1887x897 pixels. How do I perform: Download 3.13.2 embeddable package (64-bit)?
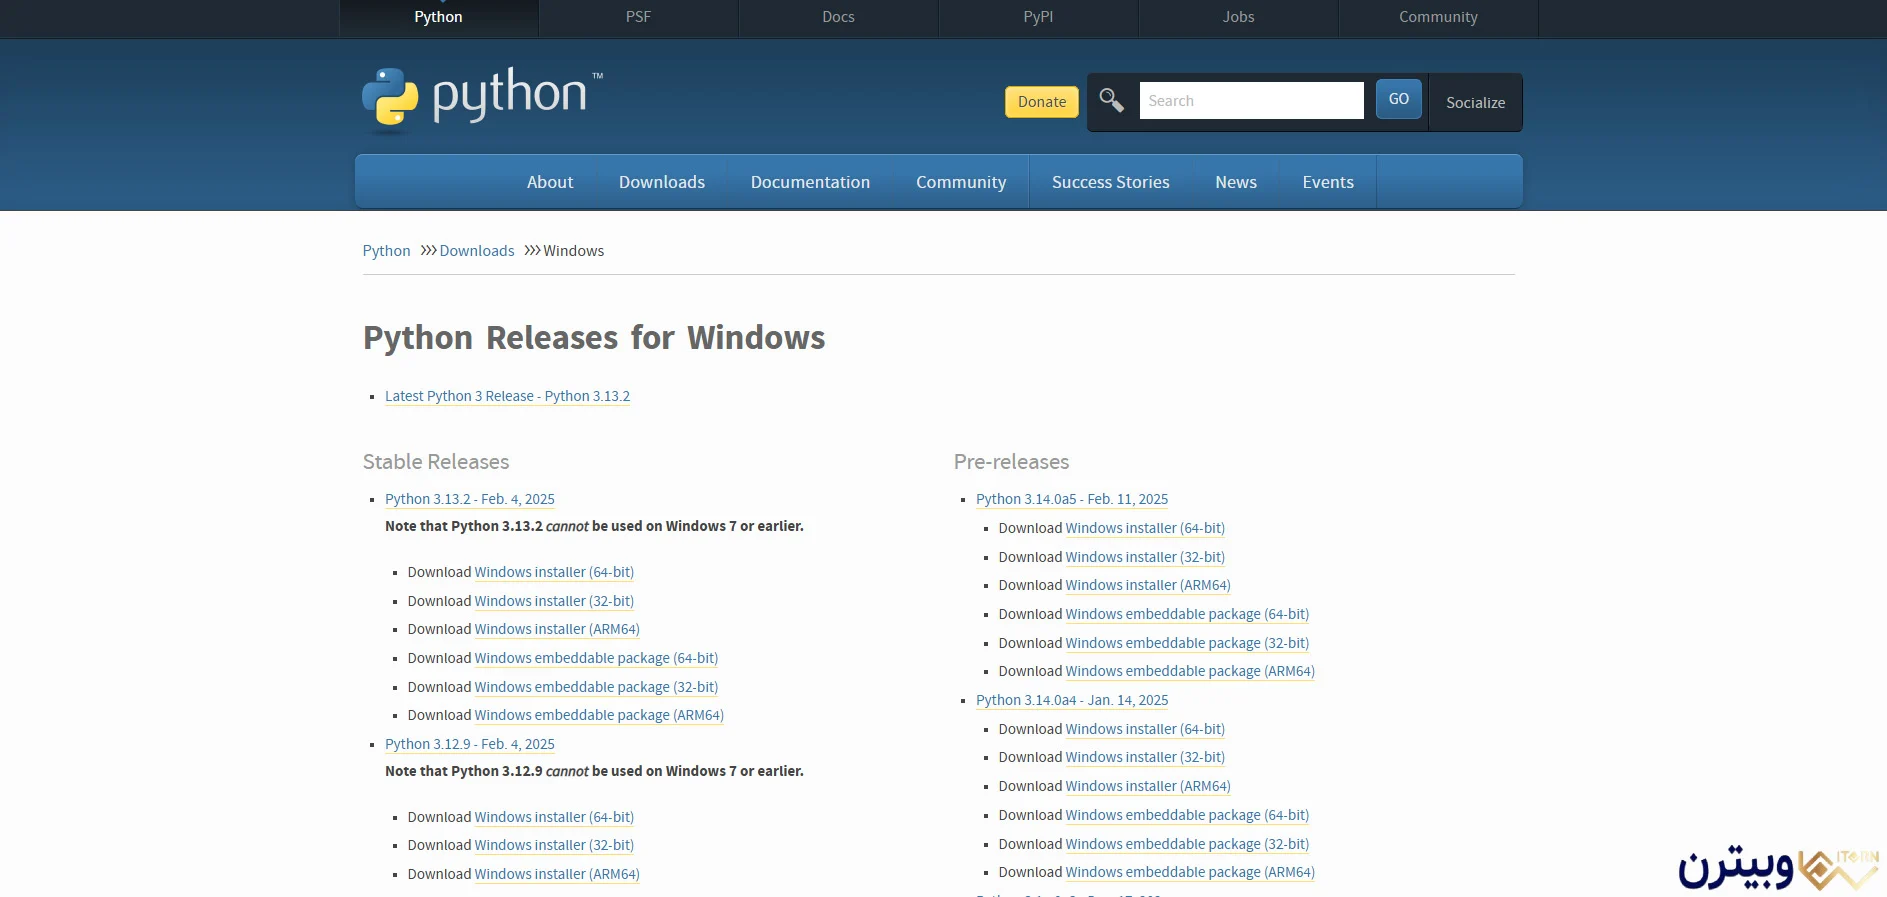pyautogui.click(x=596, y=658)
